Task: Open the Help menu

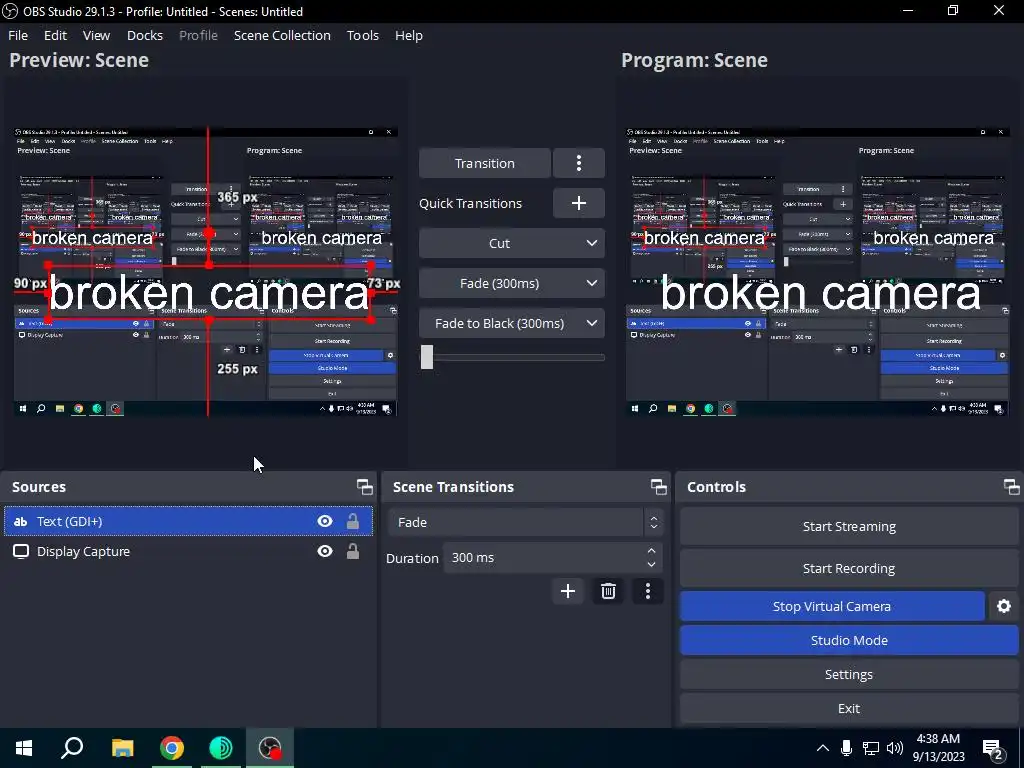Action: [x=408, y=35]
